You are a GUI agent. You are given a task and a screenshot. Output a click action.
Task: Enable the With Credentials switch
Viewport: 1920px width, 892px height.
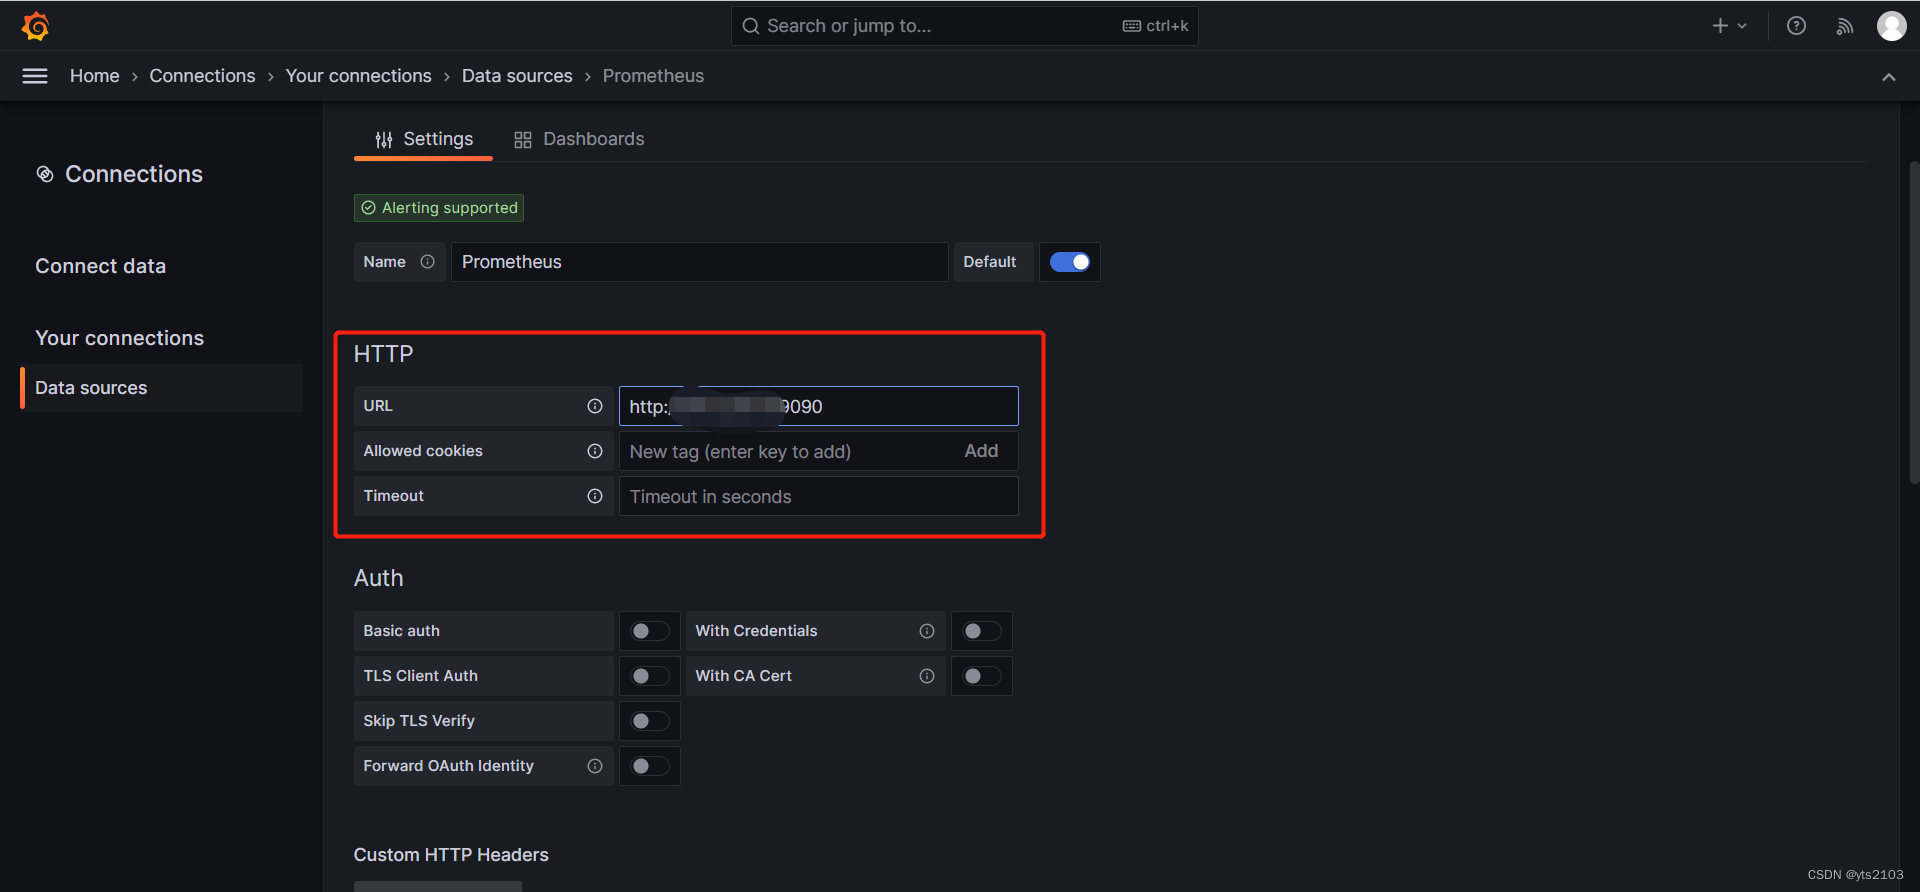[982, 631]
